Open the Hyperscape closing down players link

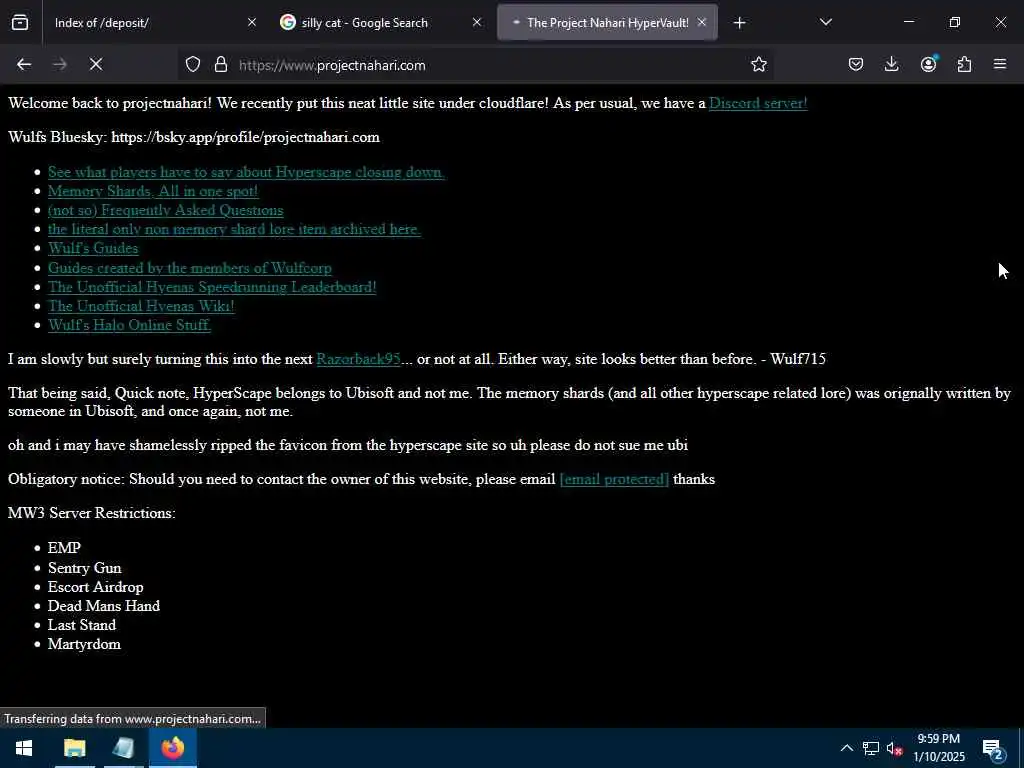[x=246, y=172]
